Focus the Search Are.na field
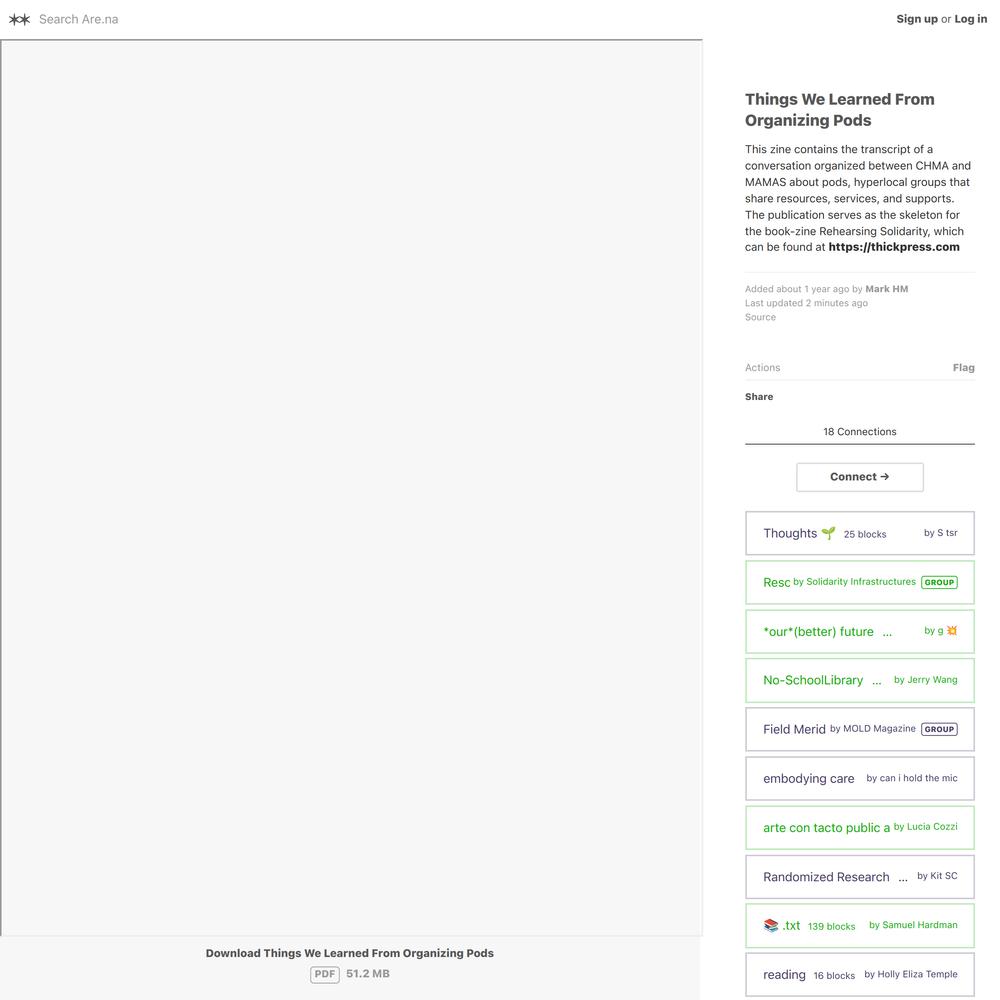1000x1000 pixels. pos(78,19)
